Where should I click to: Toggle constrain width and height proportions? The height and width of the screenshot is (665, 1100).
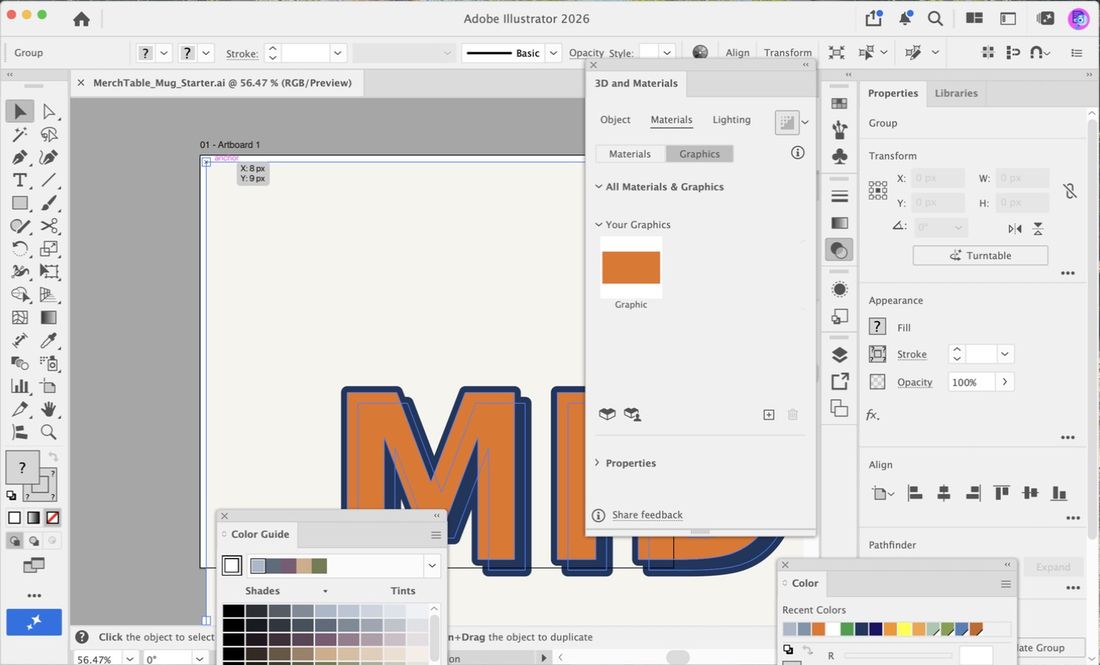pos(1069,191)
